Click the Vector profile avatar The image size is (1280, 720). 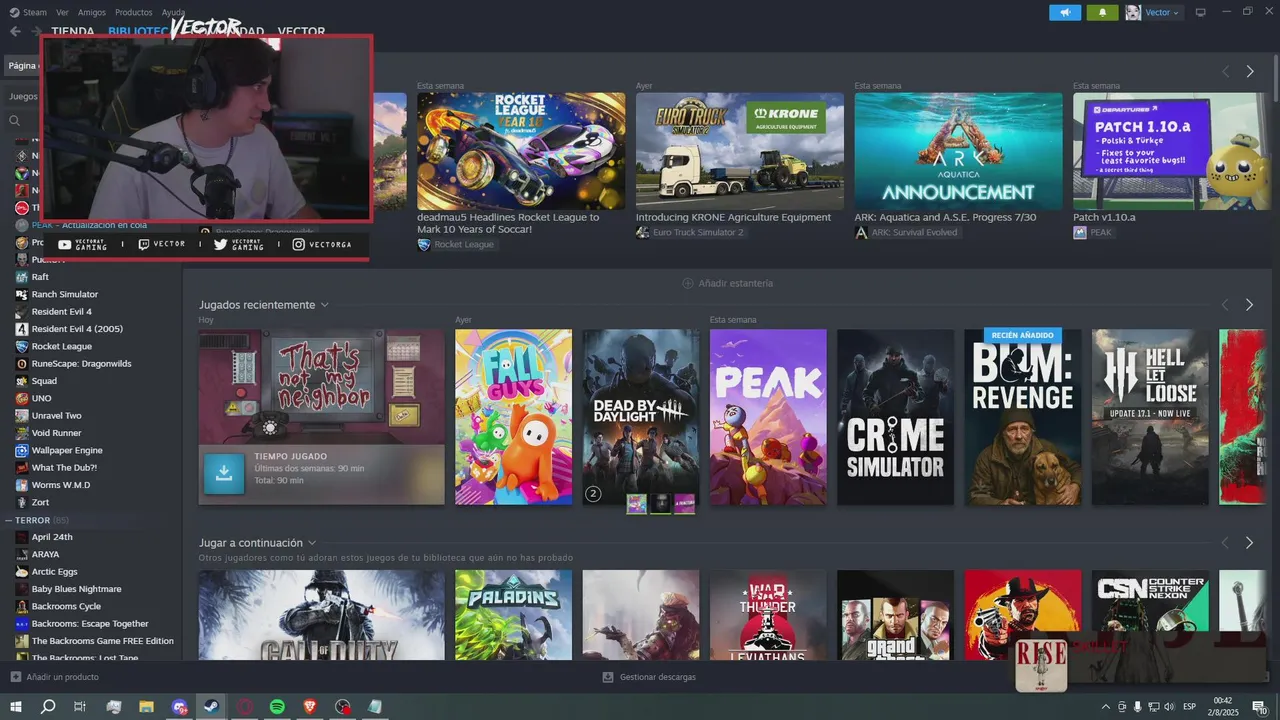pos(1133,12)
